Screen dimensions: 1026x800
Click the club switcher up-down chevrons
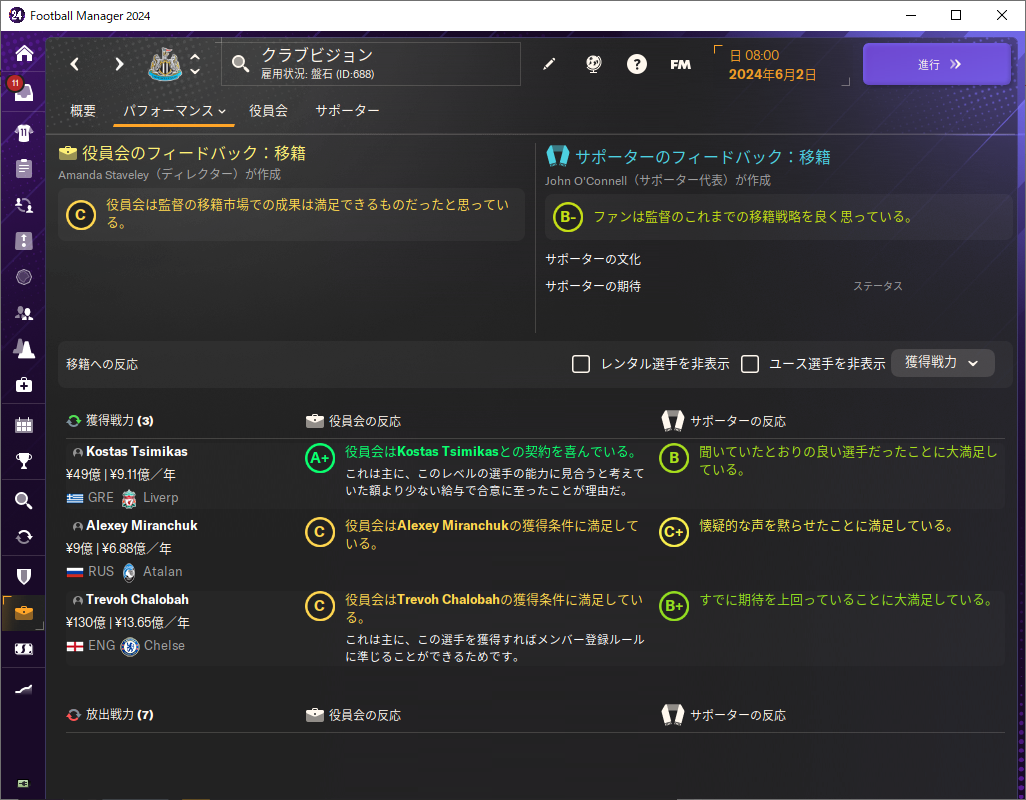pyautogui.click(x=195, y=64)
